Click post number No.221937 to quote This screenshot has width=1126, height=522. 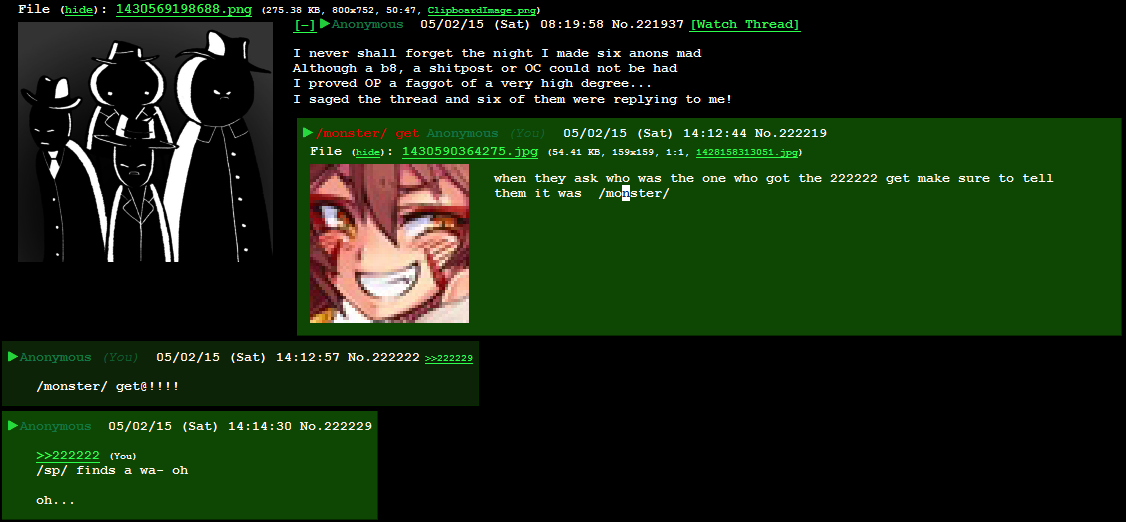[648, 24]
